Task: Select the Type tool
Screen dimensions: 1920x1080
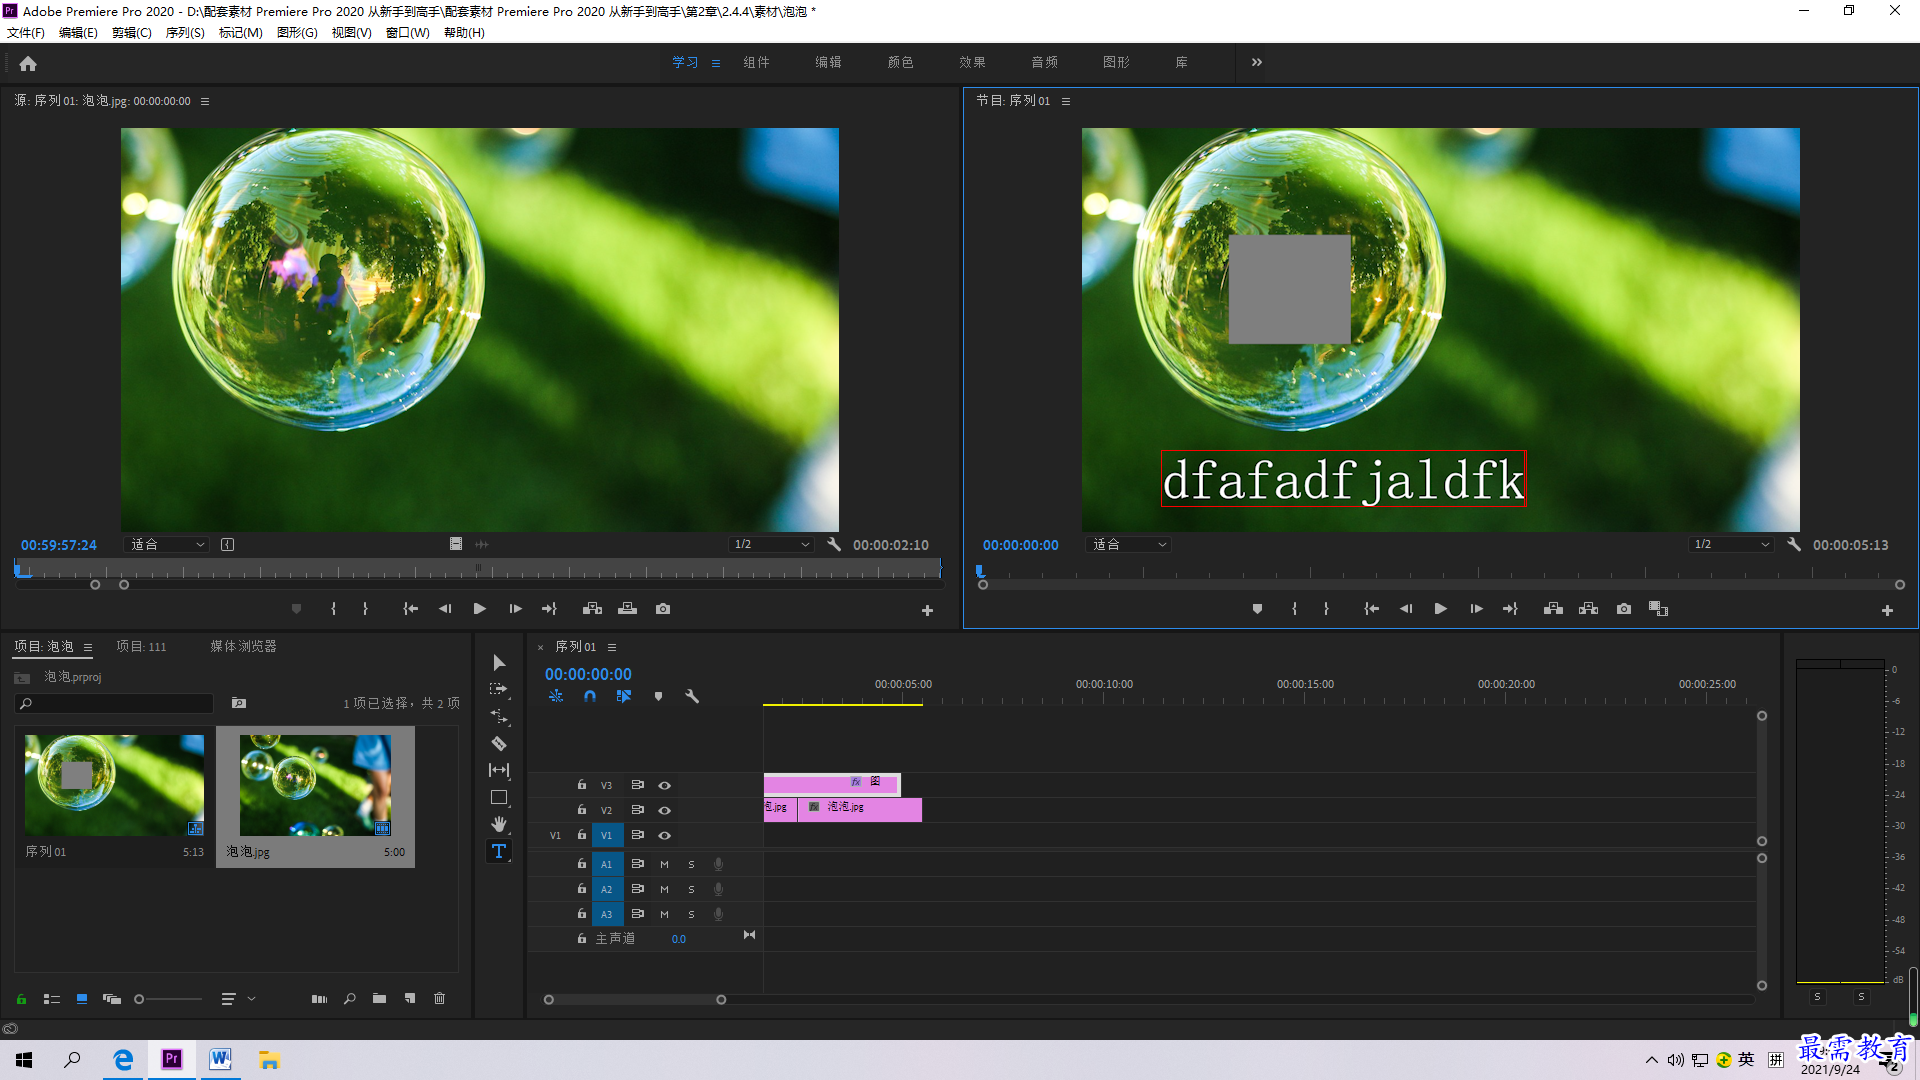Action: [x=499, y=851]
